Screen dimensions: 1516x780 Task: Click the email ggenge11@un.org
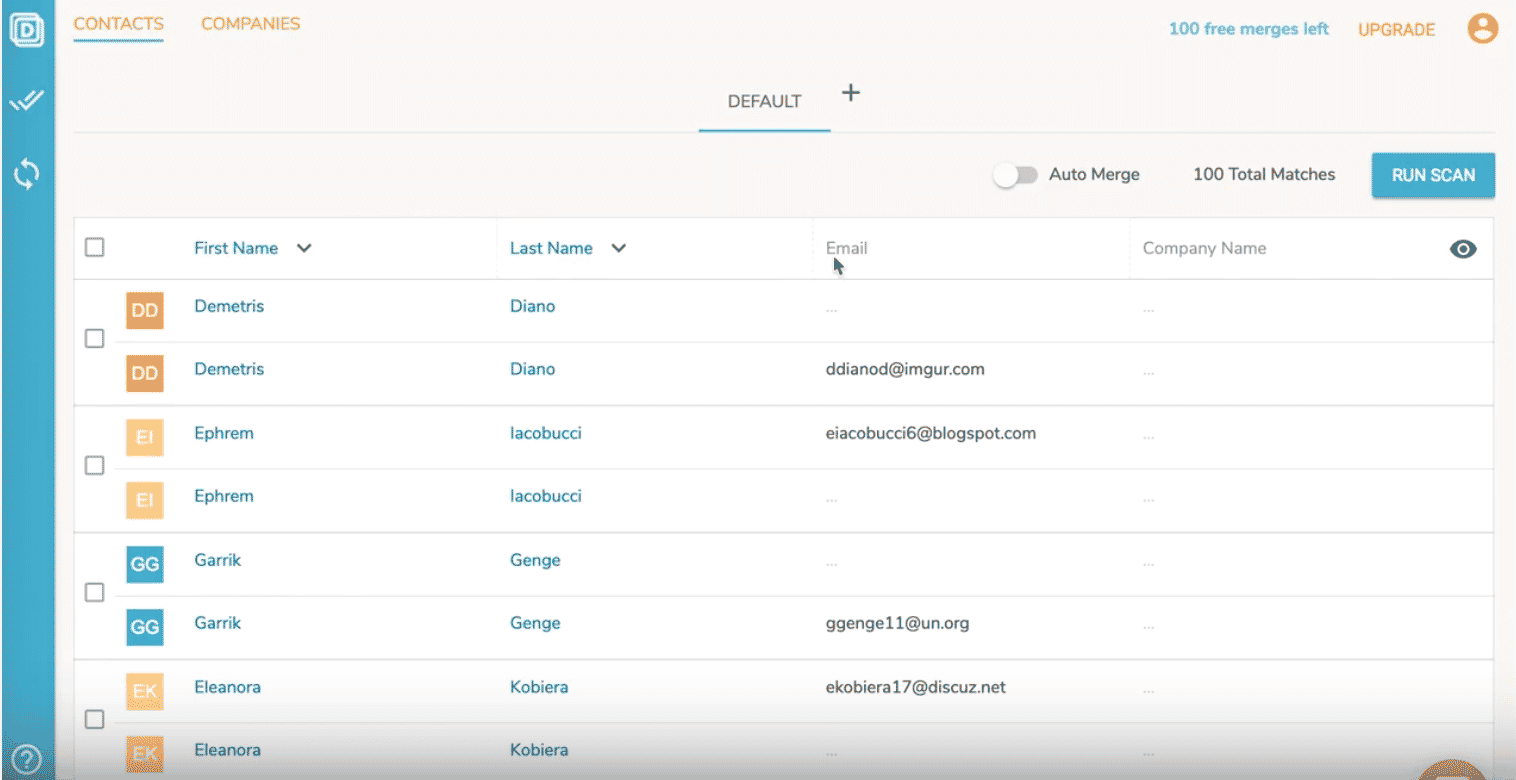pos(897,623)
